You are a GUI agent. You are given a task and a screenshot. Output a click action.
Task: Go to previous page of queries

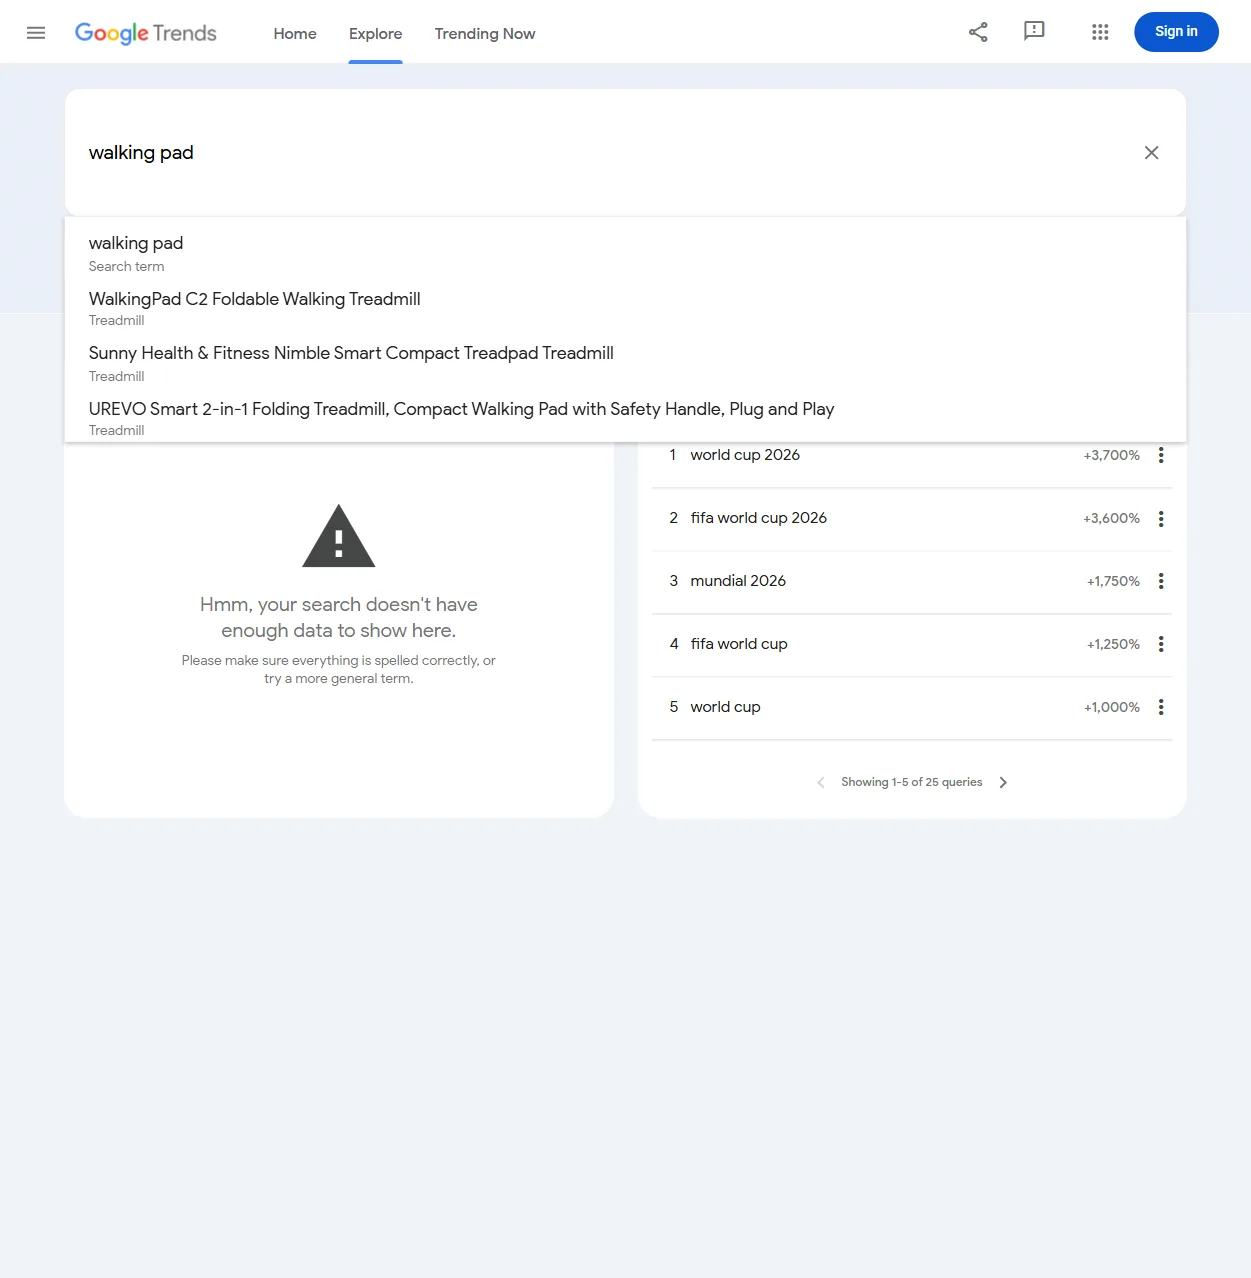click(x=821, y=782)
